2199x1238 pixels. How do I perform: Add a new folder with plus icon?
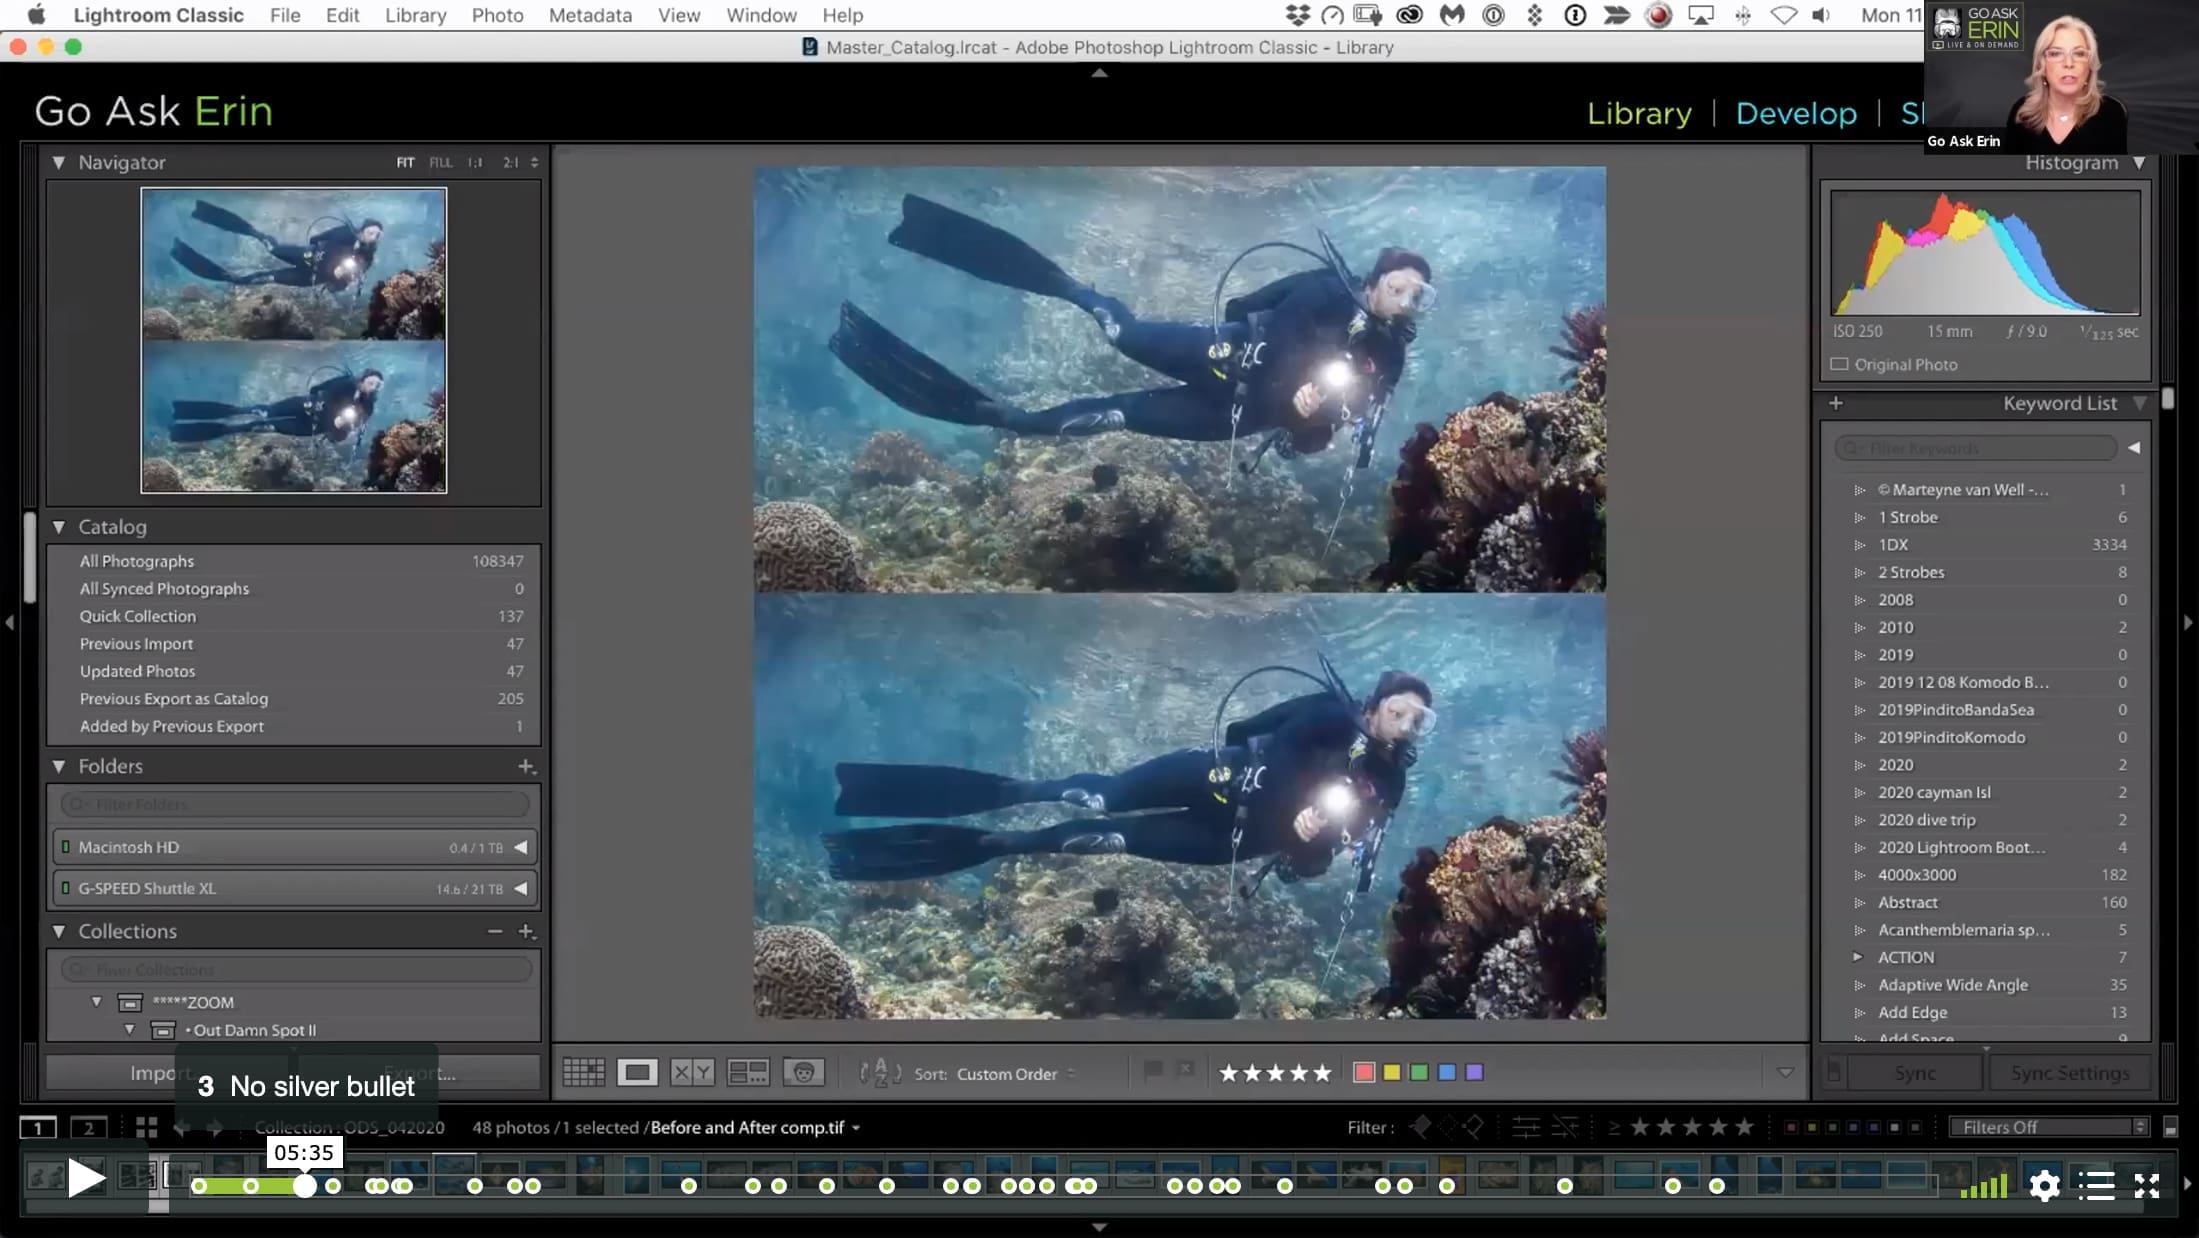[526, 766]
